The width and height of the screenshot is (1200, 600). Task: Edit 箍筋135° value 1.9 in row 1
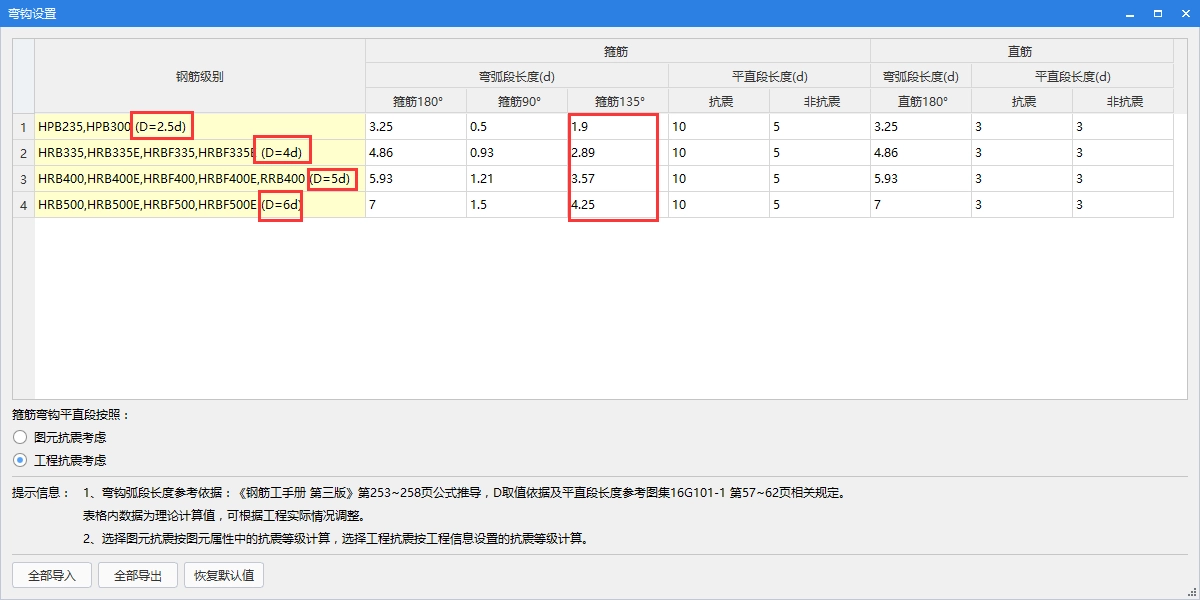point(617,127)
